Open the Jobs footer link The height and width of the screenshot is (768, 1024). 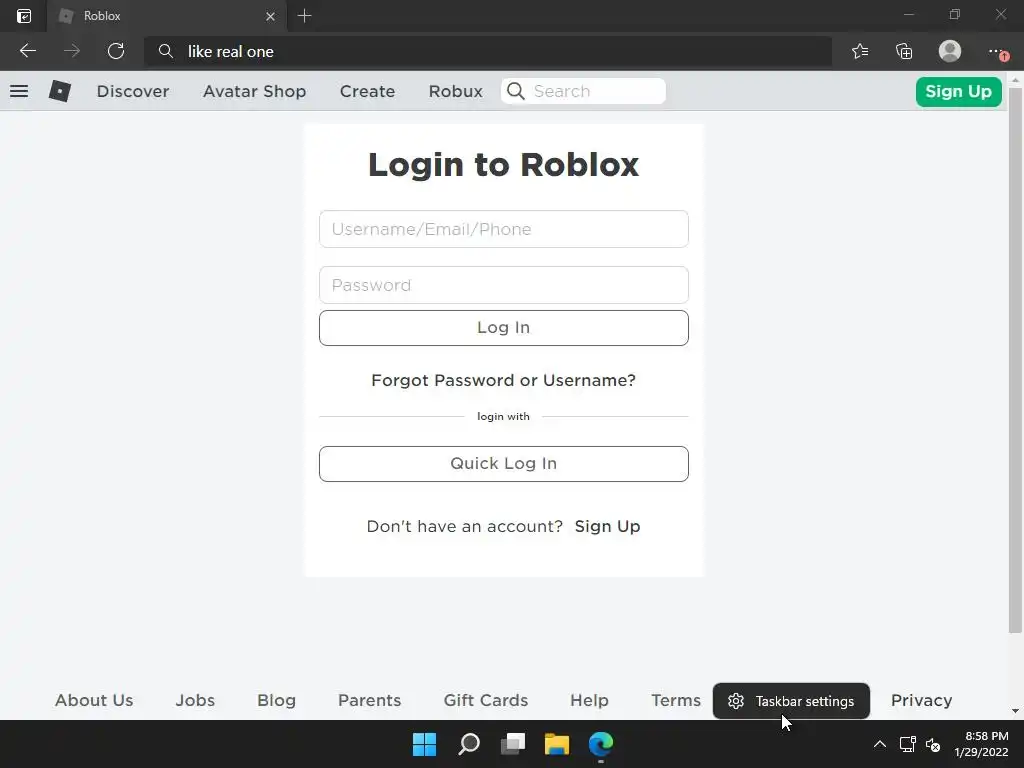pyautogui.click(x=195, y=700)
